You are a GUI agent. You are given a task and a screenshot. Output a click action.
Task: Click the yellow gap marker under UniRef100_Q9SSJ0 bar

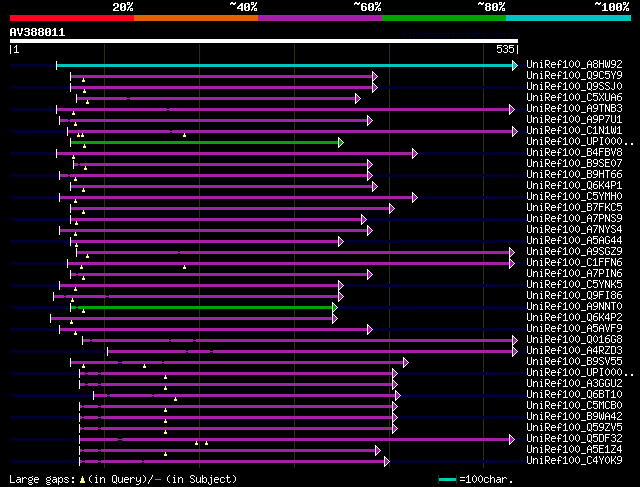click(x=84, y=91)
